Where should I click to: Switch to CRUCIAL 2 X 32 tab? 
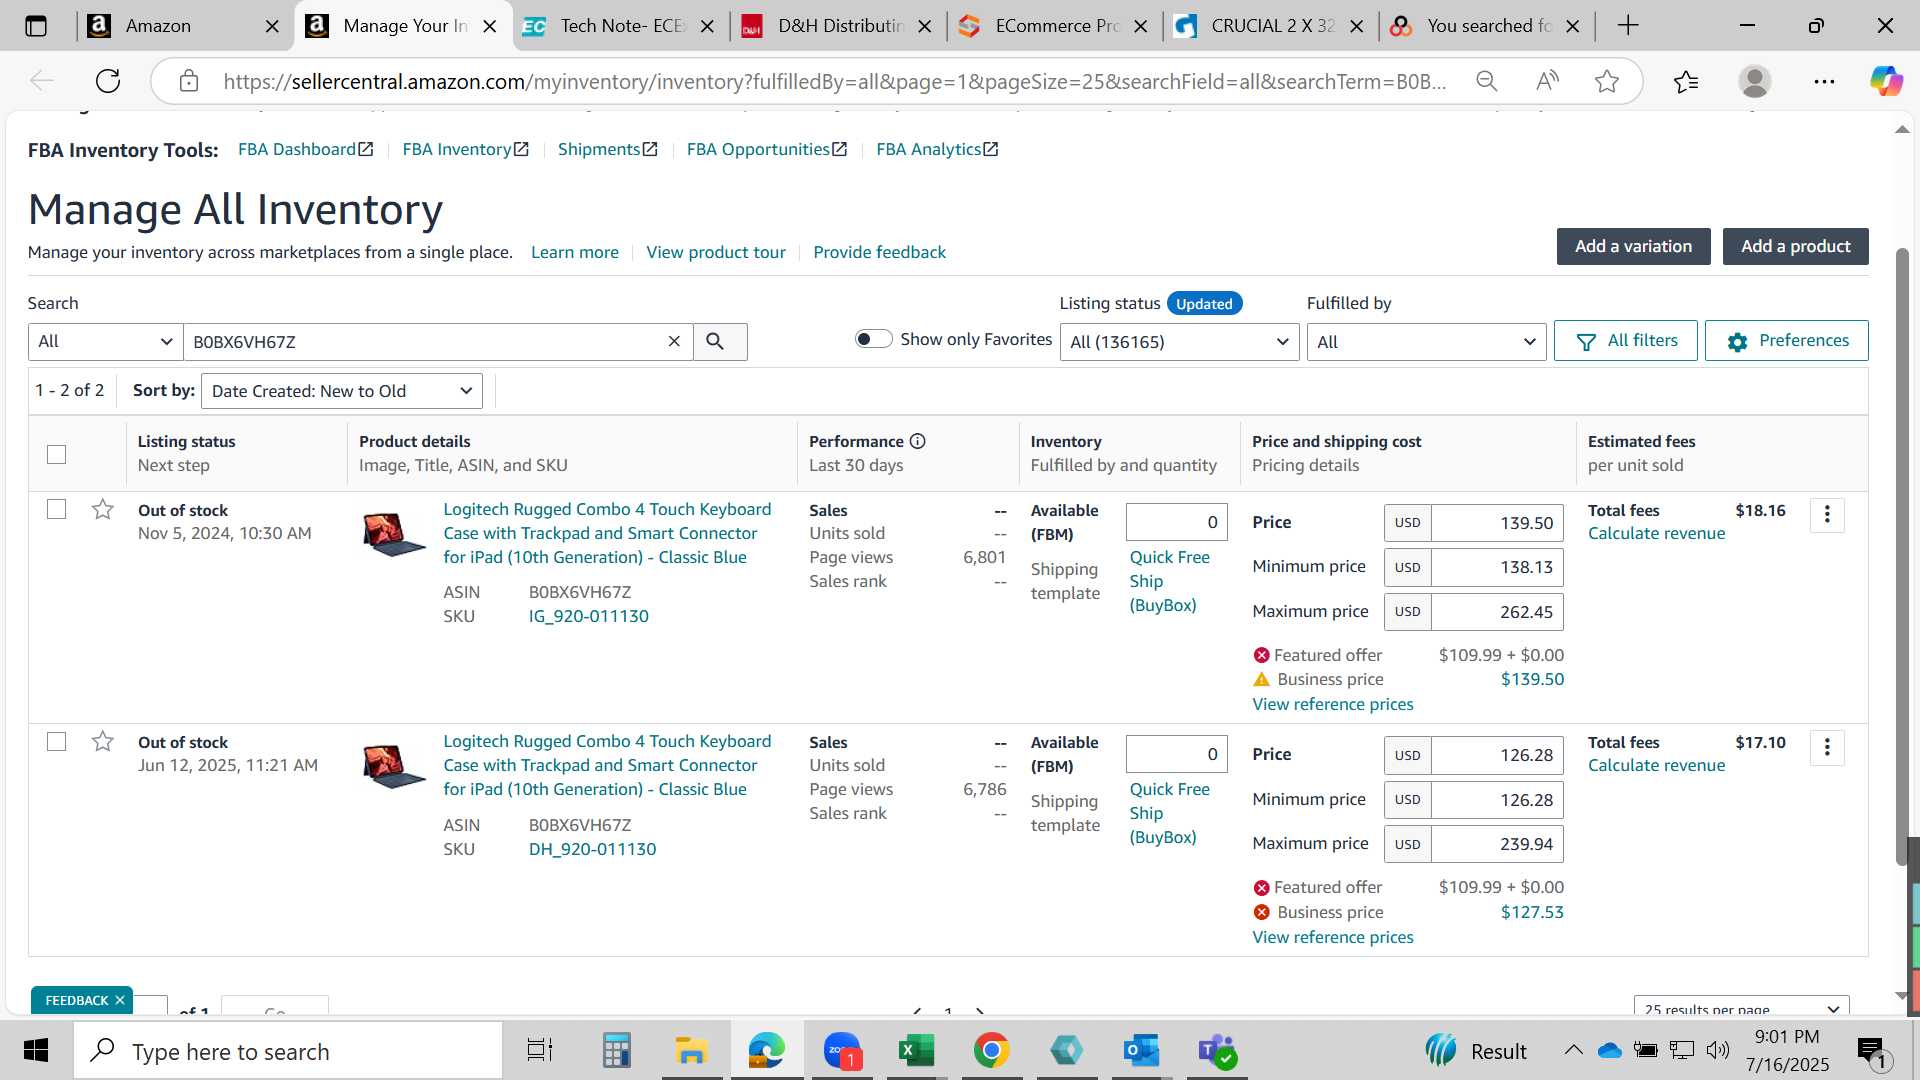click(1271, 26)
